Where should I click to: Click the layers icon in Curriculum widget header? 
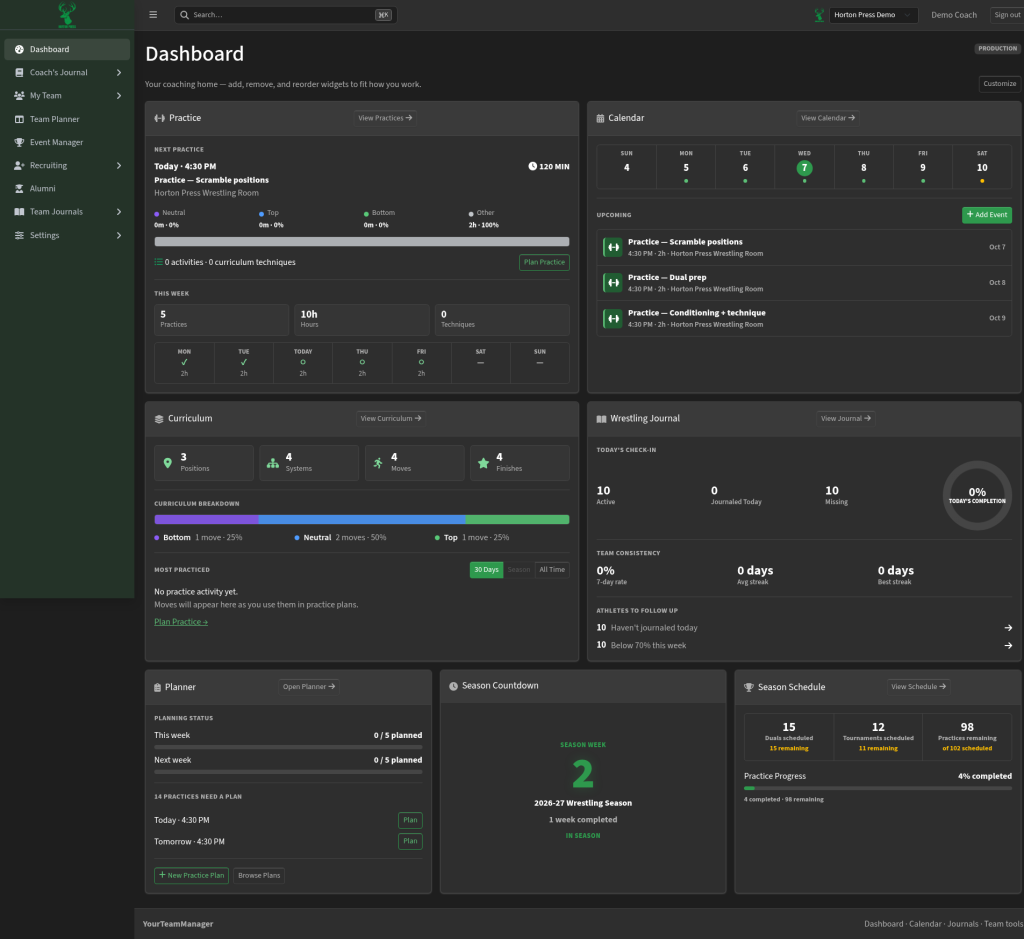159,419
